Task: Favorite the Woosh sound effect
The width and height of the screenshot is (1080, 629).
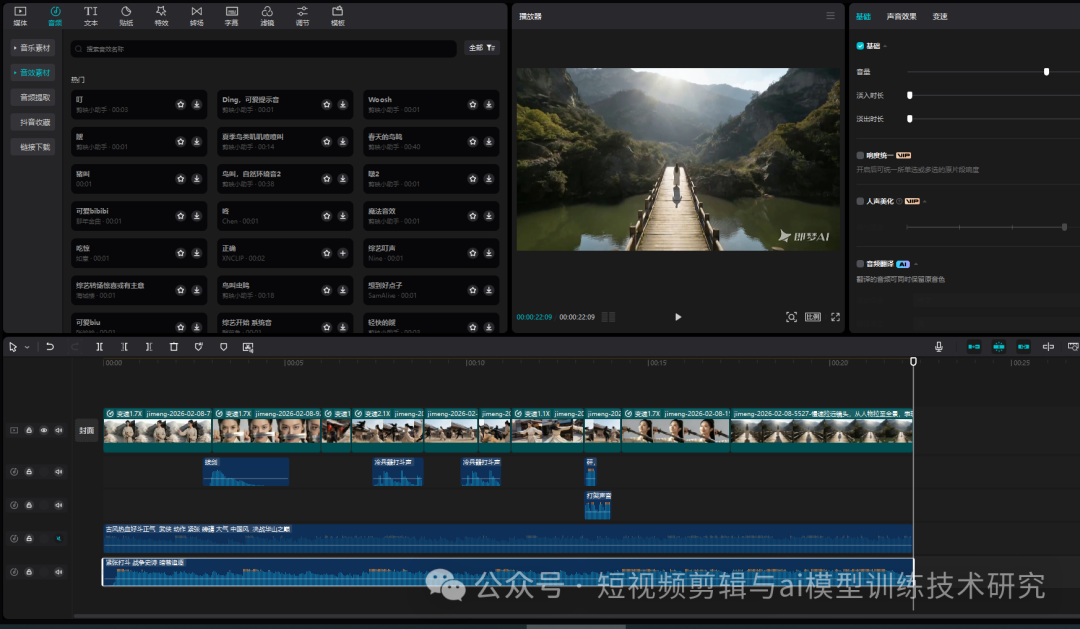Action: pyautogui.click(x=472, y=105)
